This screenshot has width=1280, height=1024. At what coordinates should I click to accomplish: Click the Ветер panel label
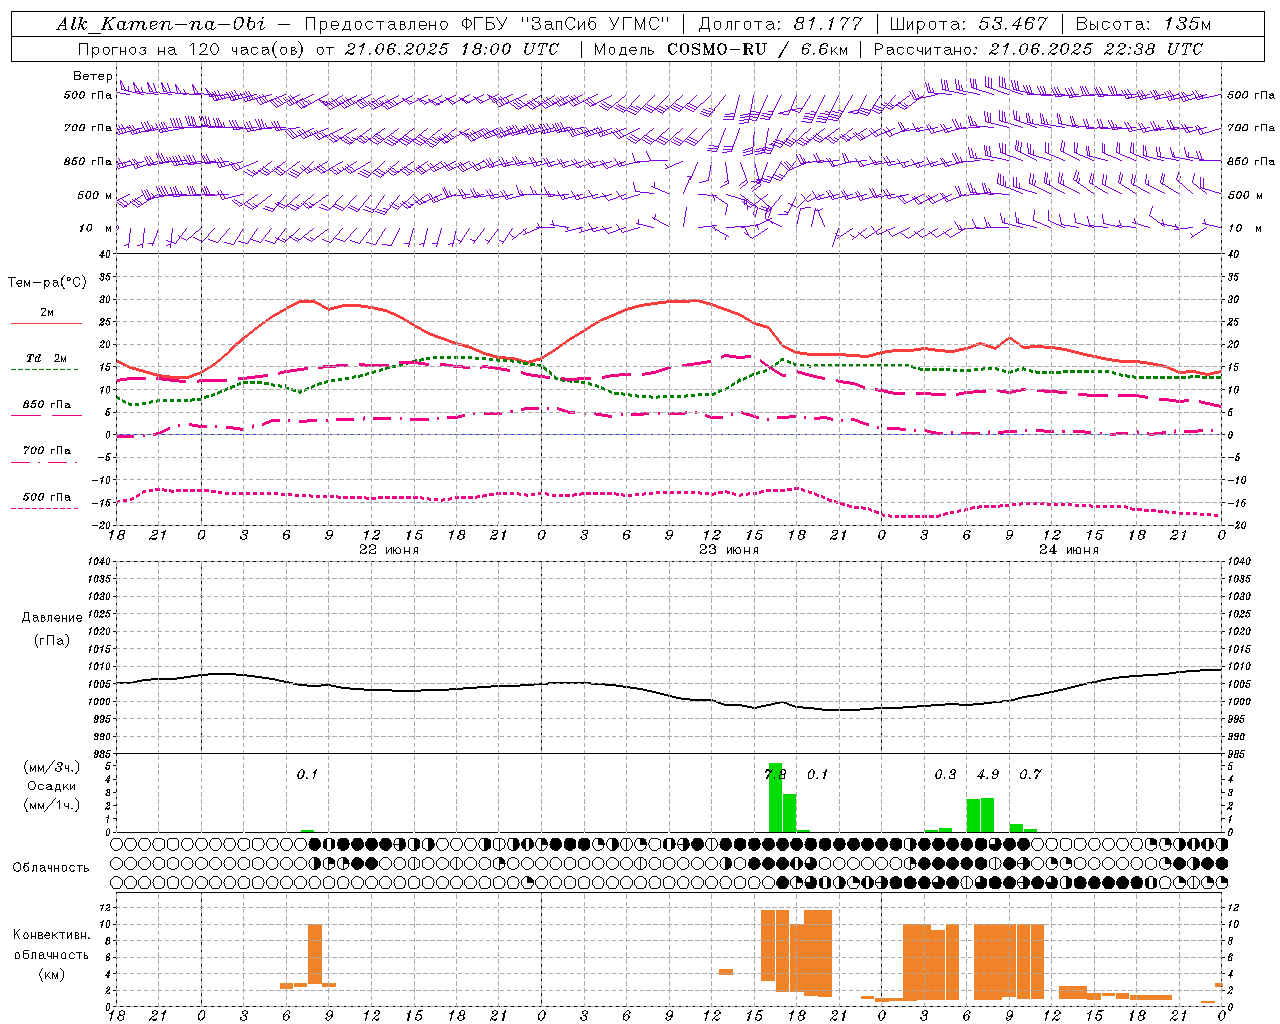[x=92, y=76]
